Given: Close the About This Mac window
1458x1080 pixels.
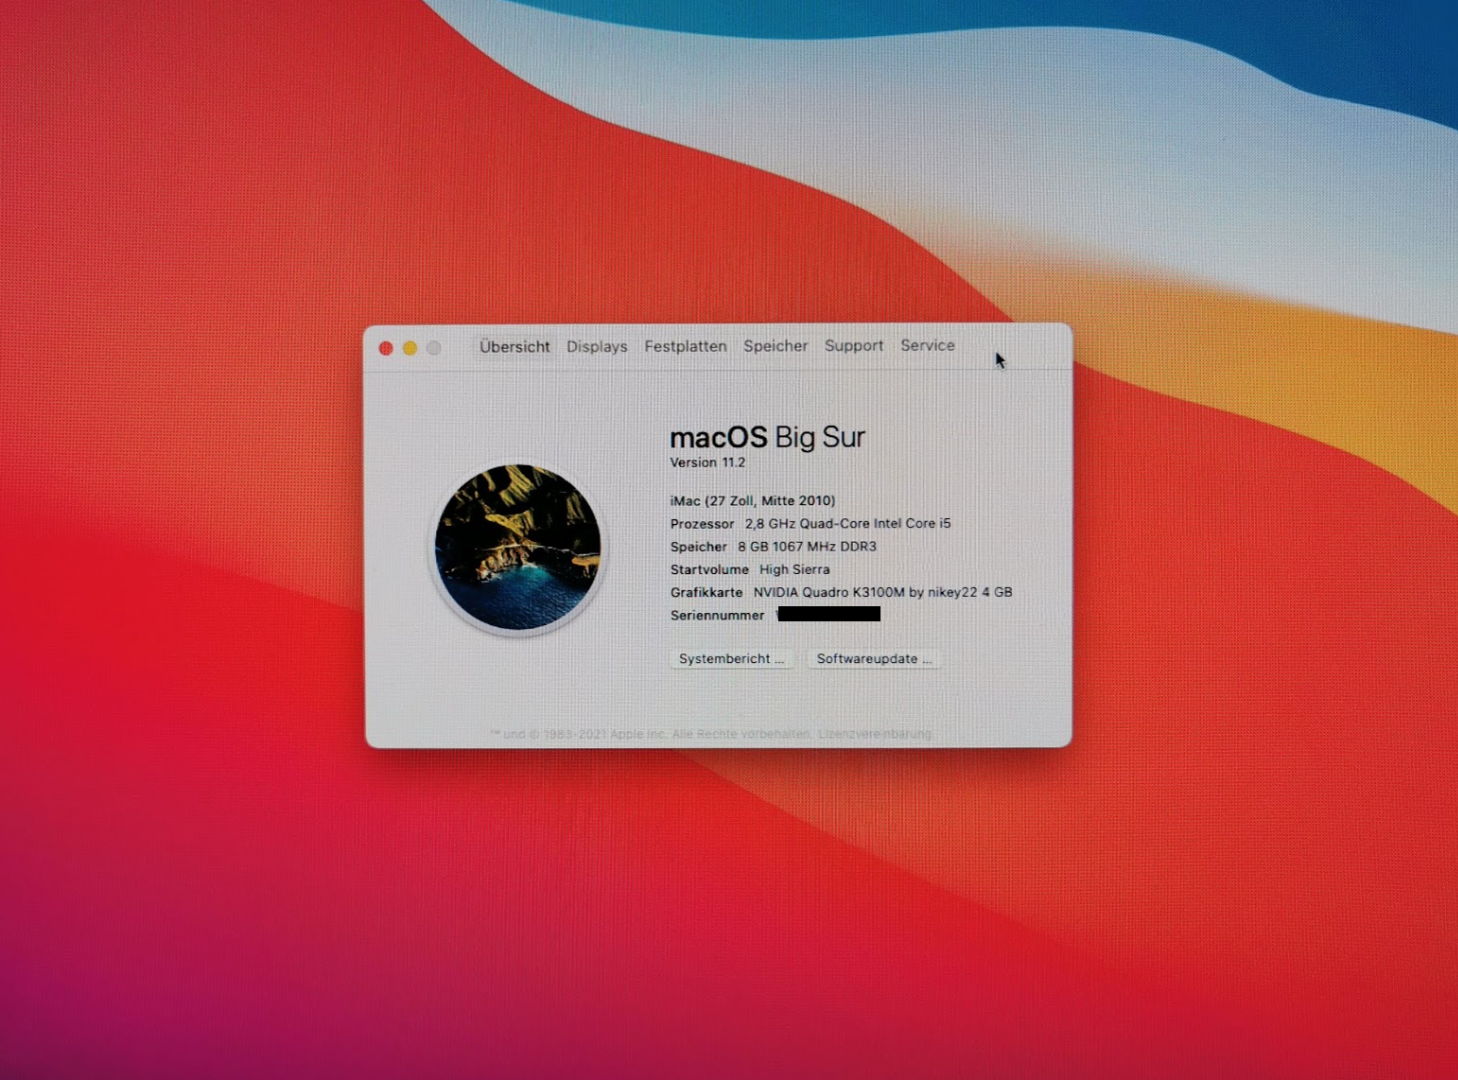Looking at the screenshot, I should pos(386,348).
